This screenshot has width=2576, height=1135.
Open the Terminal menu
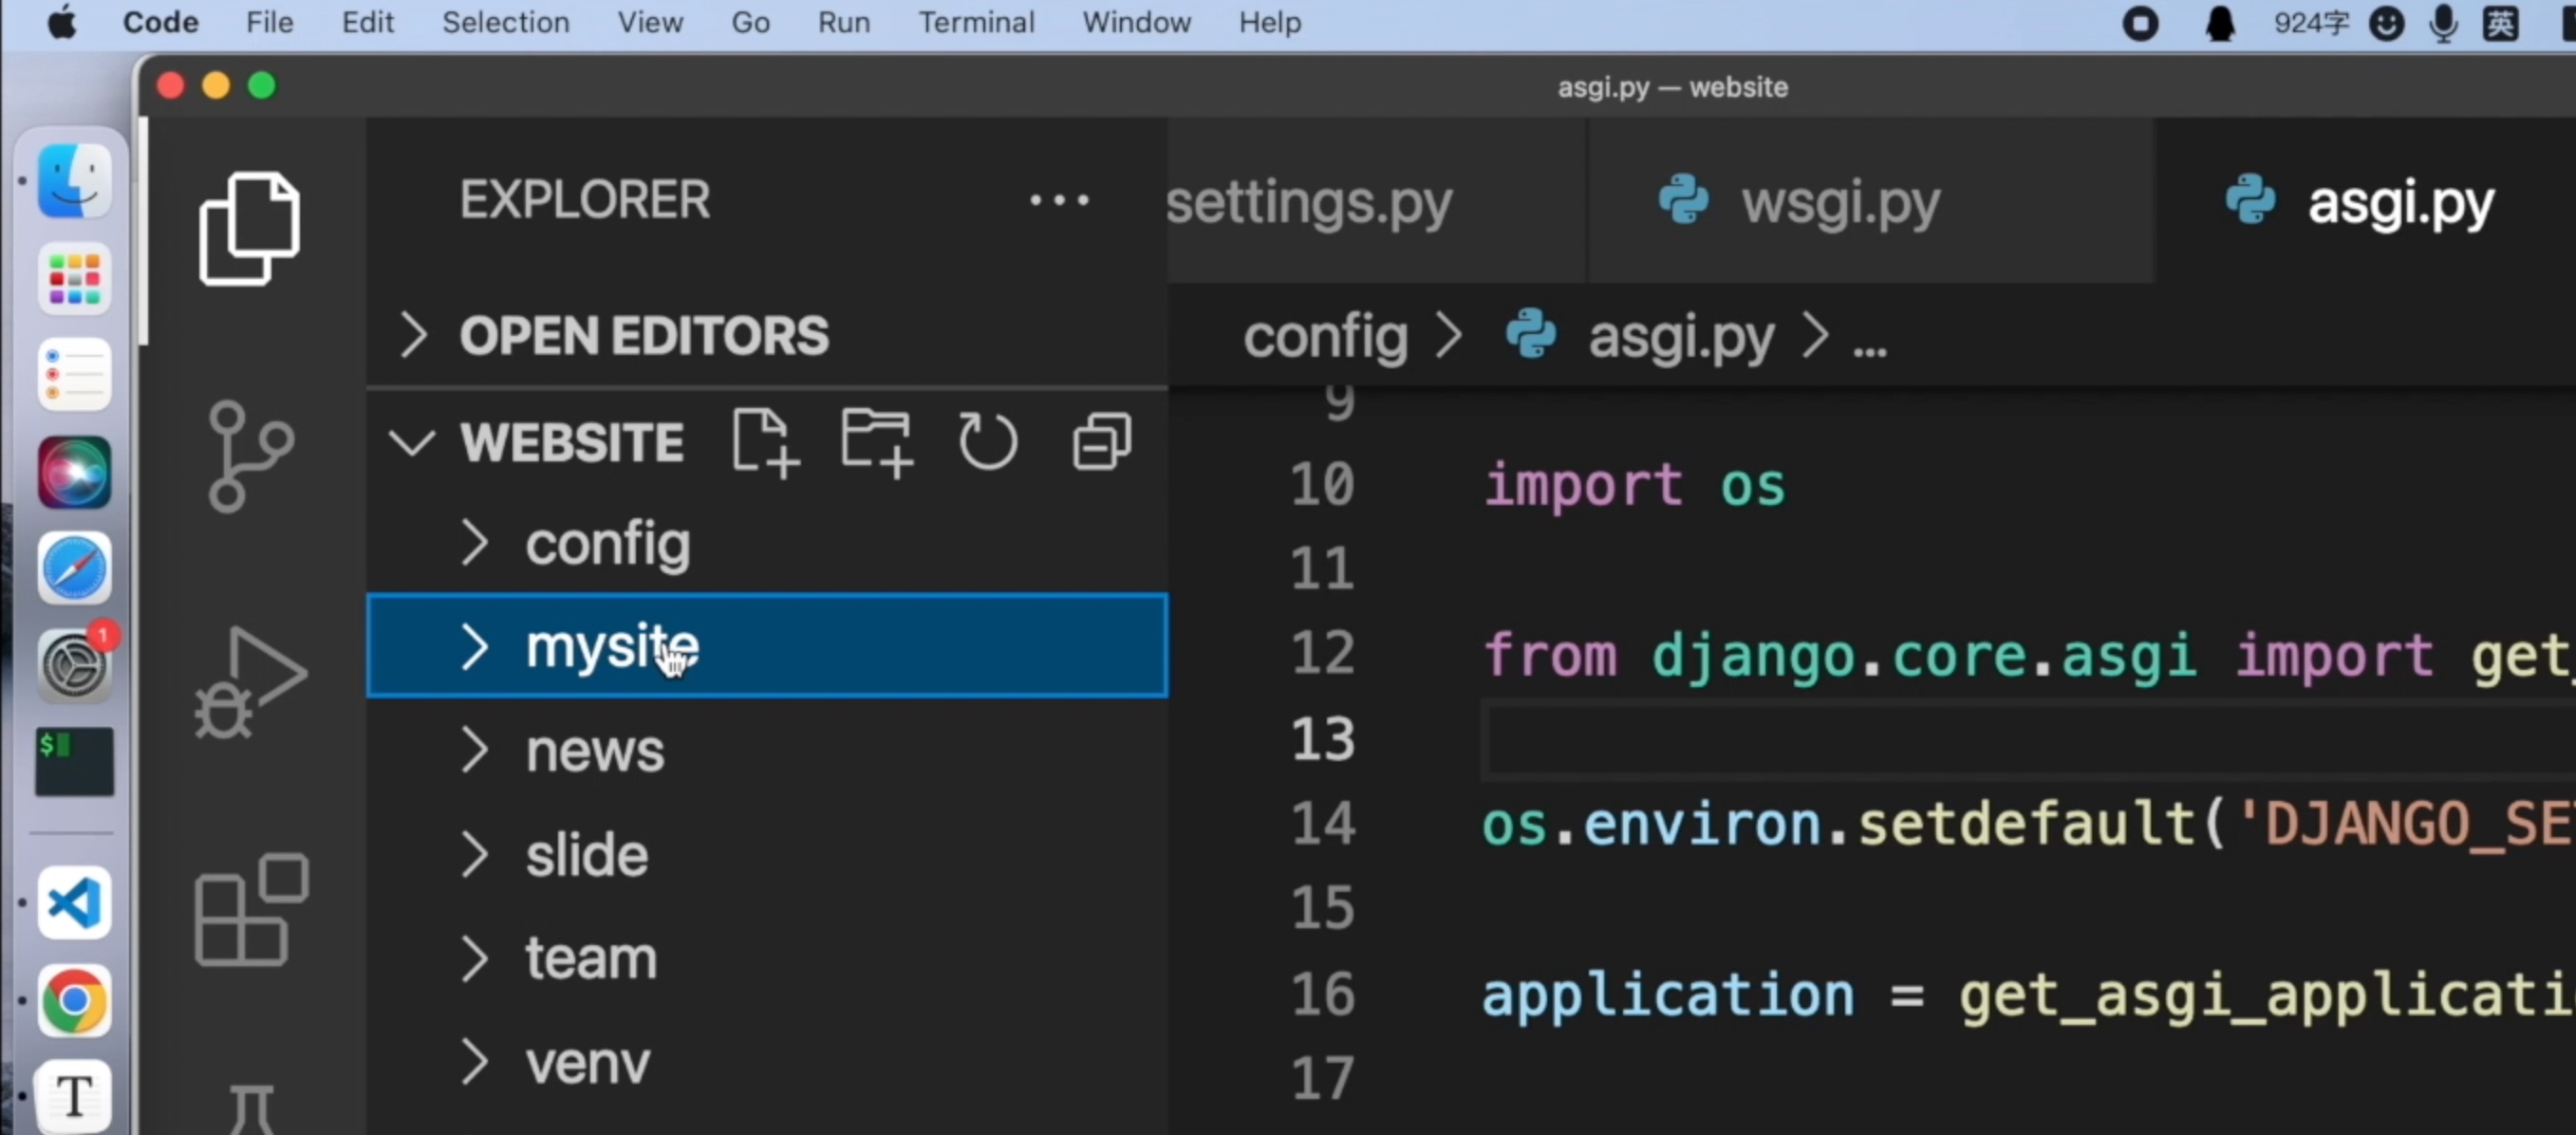[976, 22]
